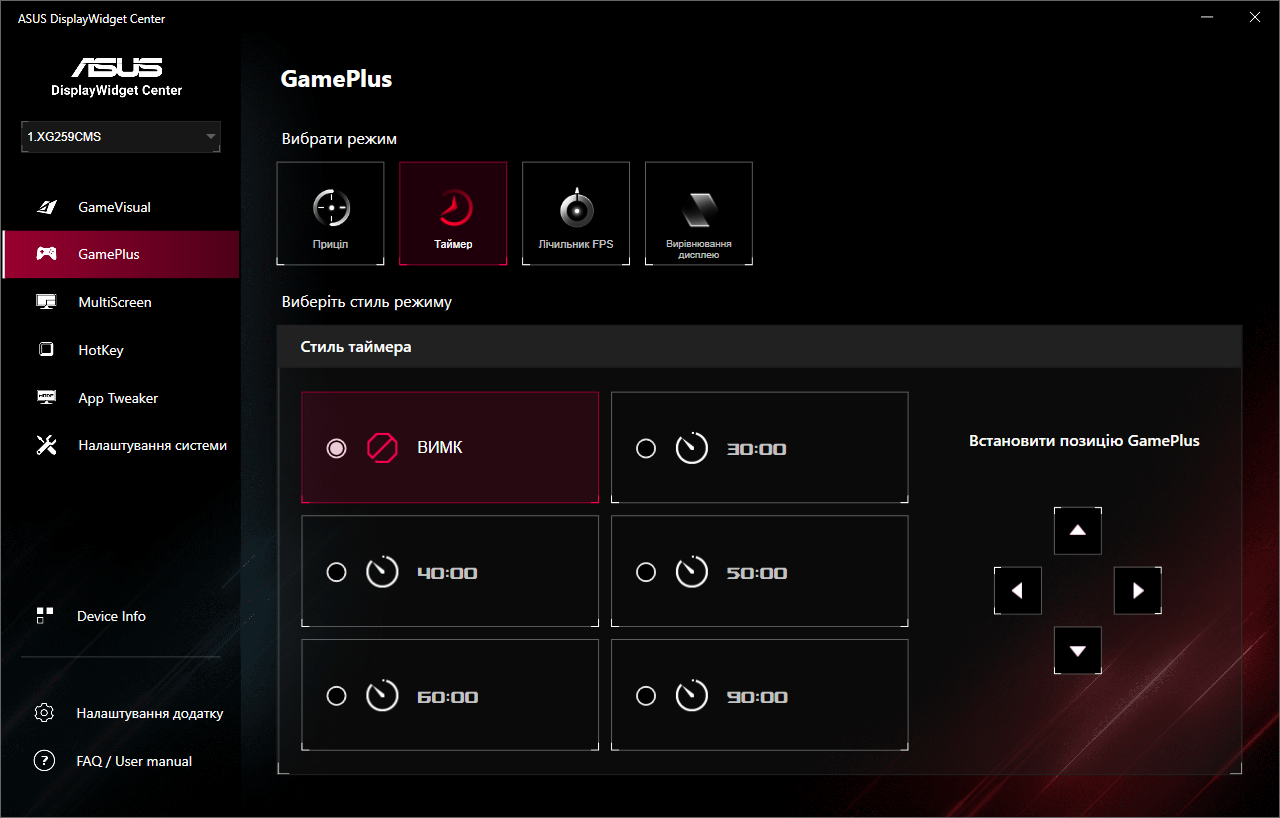This screenshot has height=818, width=1280.
Task: Click the Налаштування системи wrench icon
Action: [x=47, y=445]
